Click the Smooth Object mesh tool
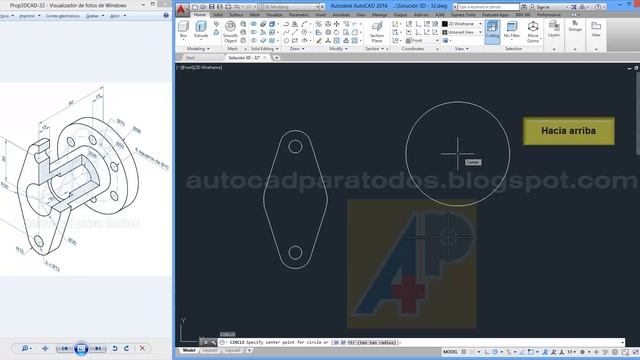 pyautogui.click(x=230, y=32)
